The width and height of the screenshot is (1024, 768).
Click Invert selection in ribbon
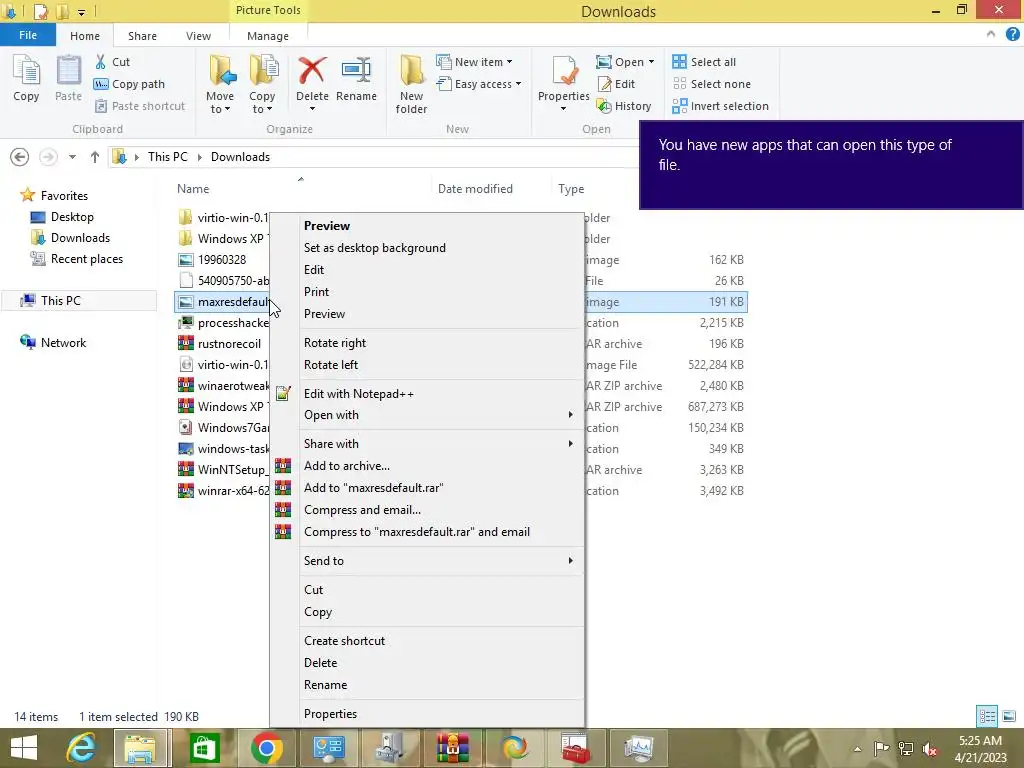pos(720,106)
